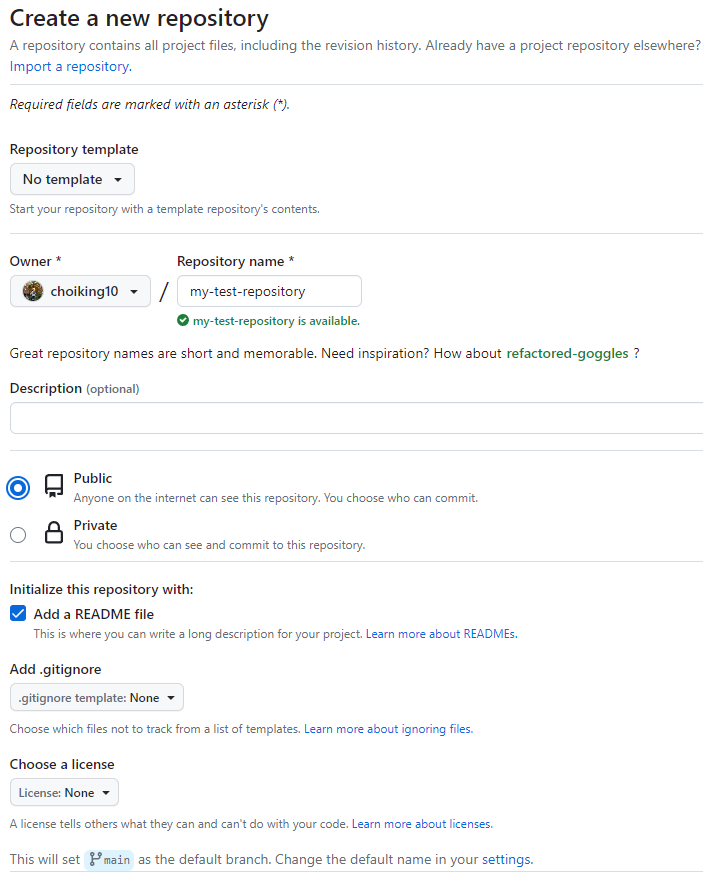Expand the Owner choiking10 dropdown
The width and height of the screenshot is (703, 881).
[x=80, y=291]
